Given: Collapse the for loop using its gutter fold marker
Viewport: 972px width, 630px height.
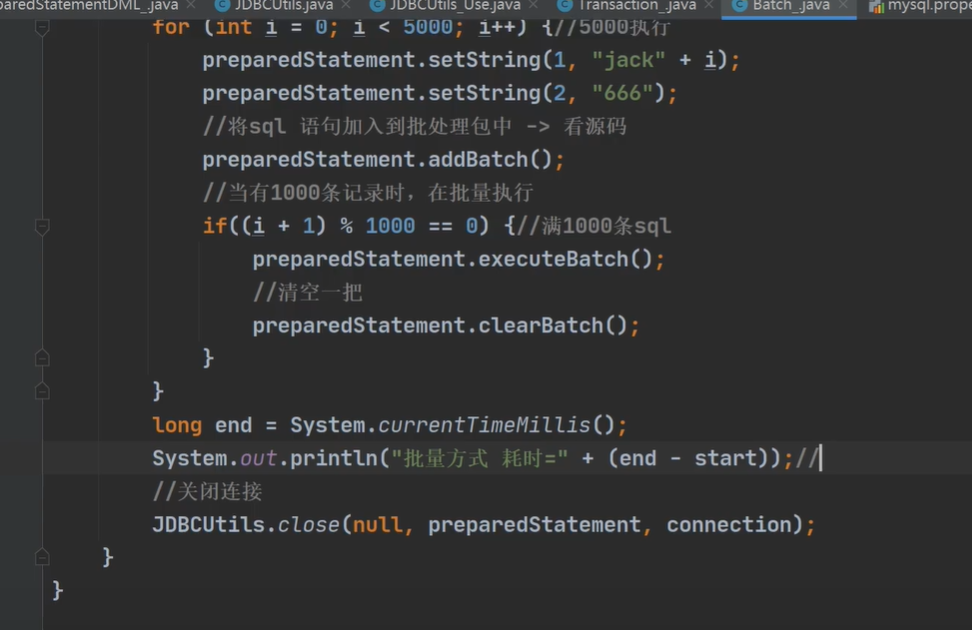Looking at the screenshot, I should [x=42, y=28].
